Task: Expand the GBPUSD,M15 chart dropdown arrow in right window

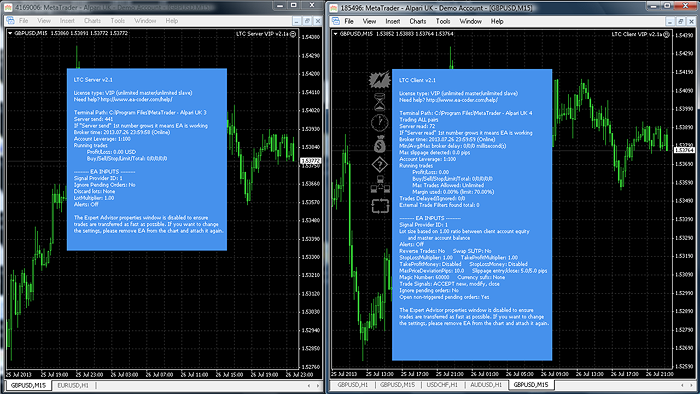Action: pos(336,33)
